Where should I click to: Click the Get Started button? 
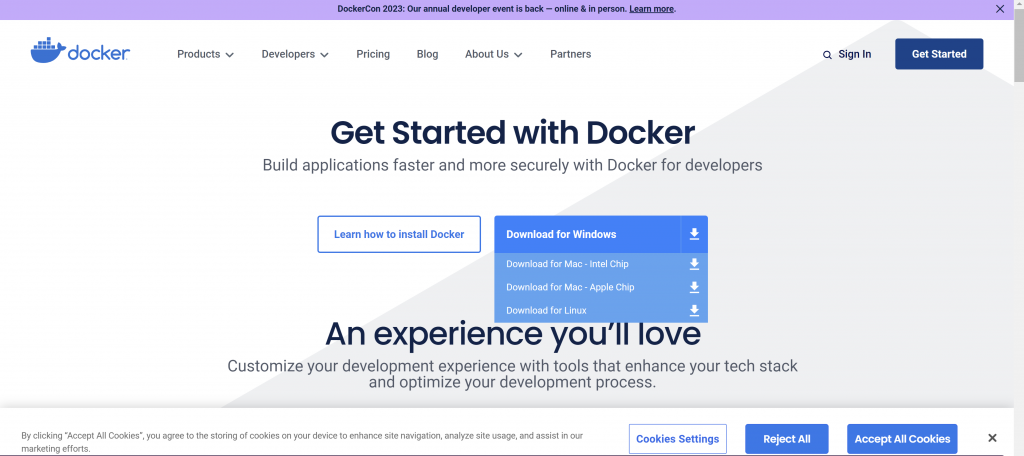(938, 54)
